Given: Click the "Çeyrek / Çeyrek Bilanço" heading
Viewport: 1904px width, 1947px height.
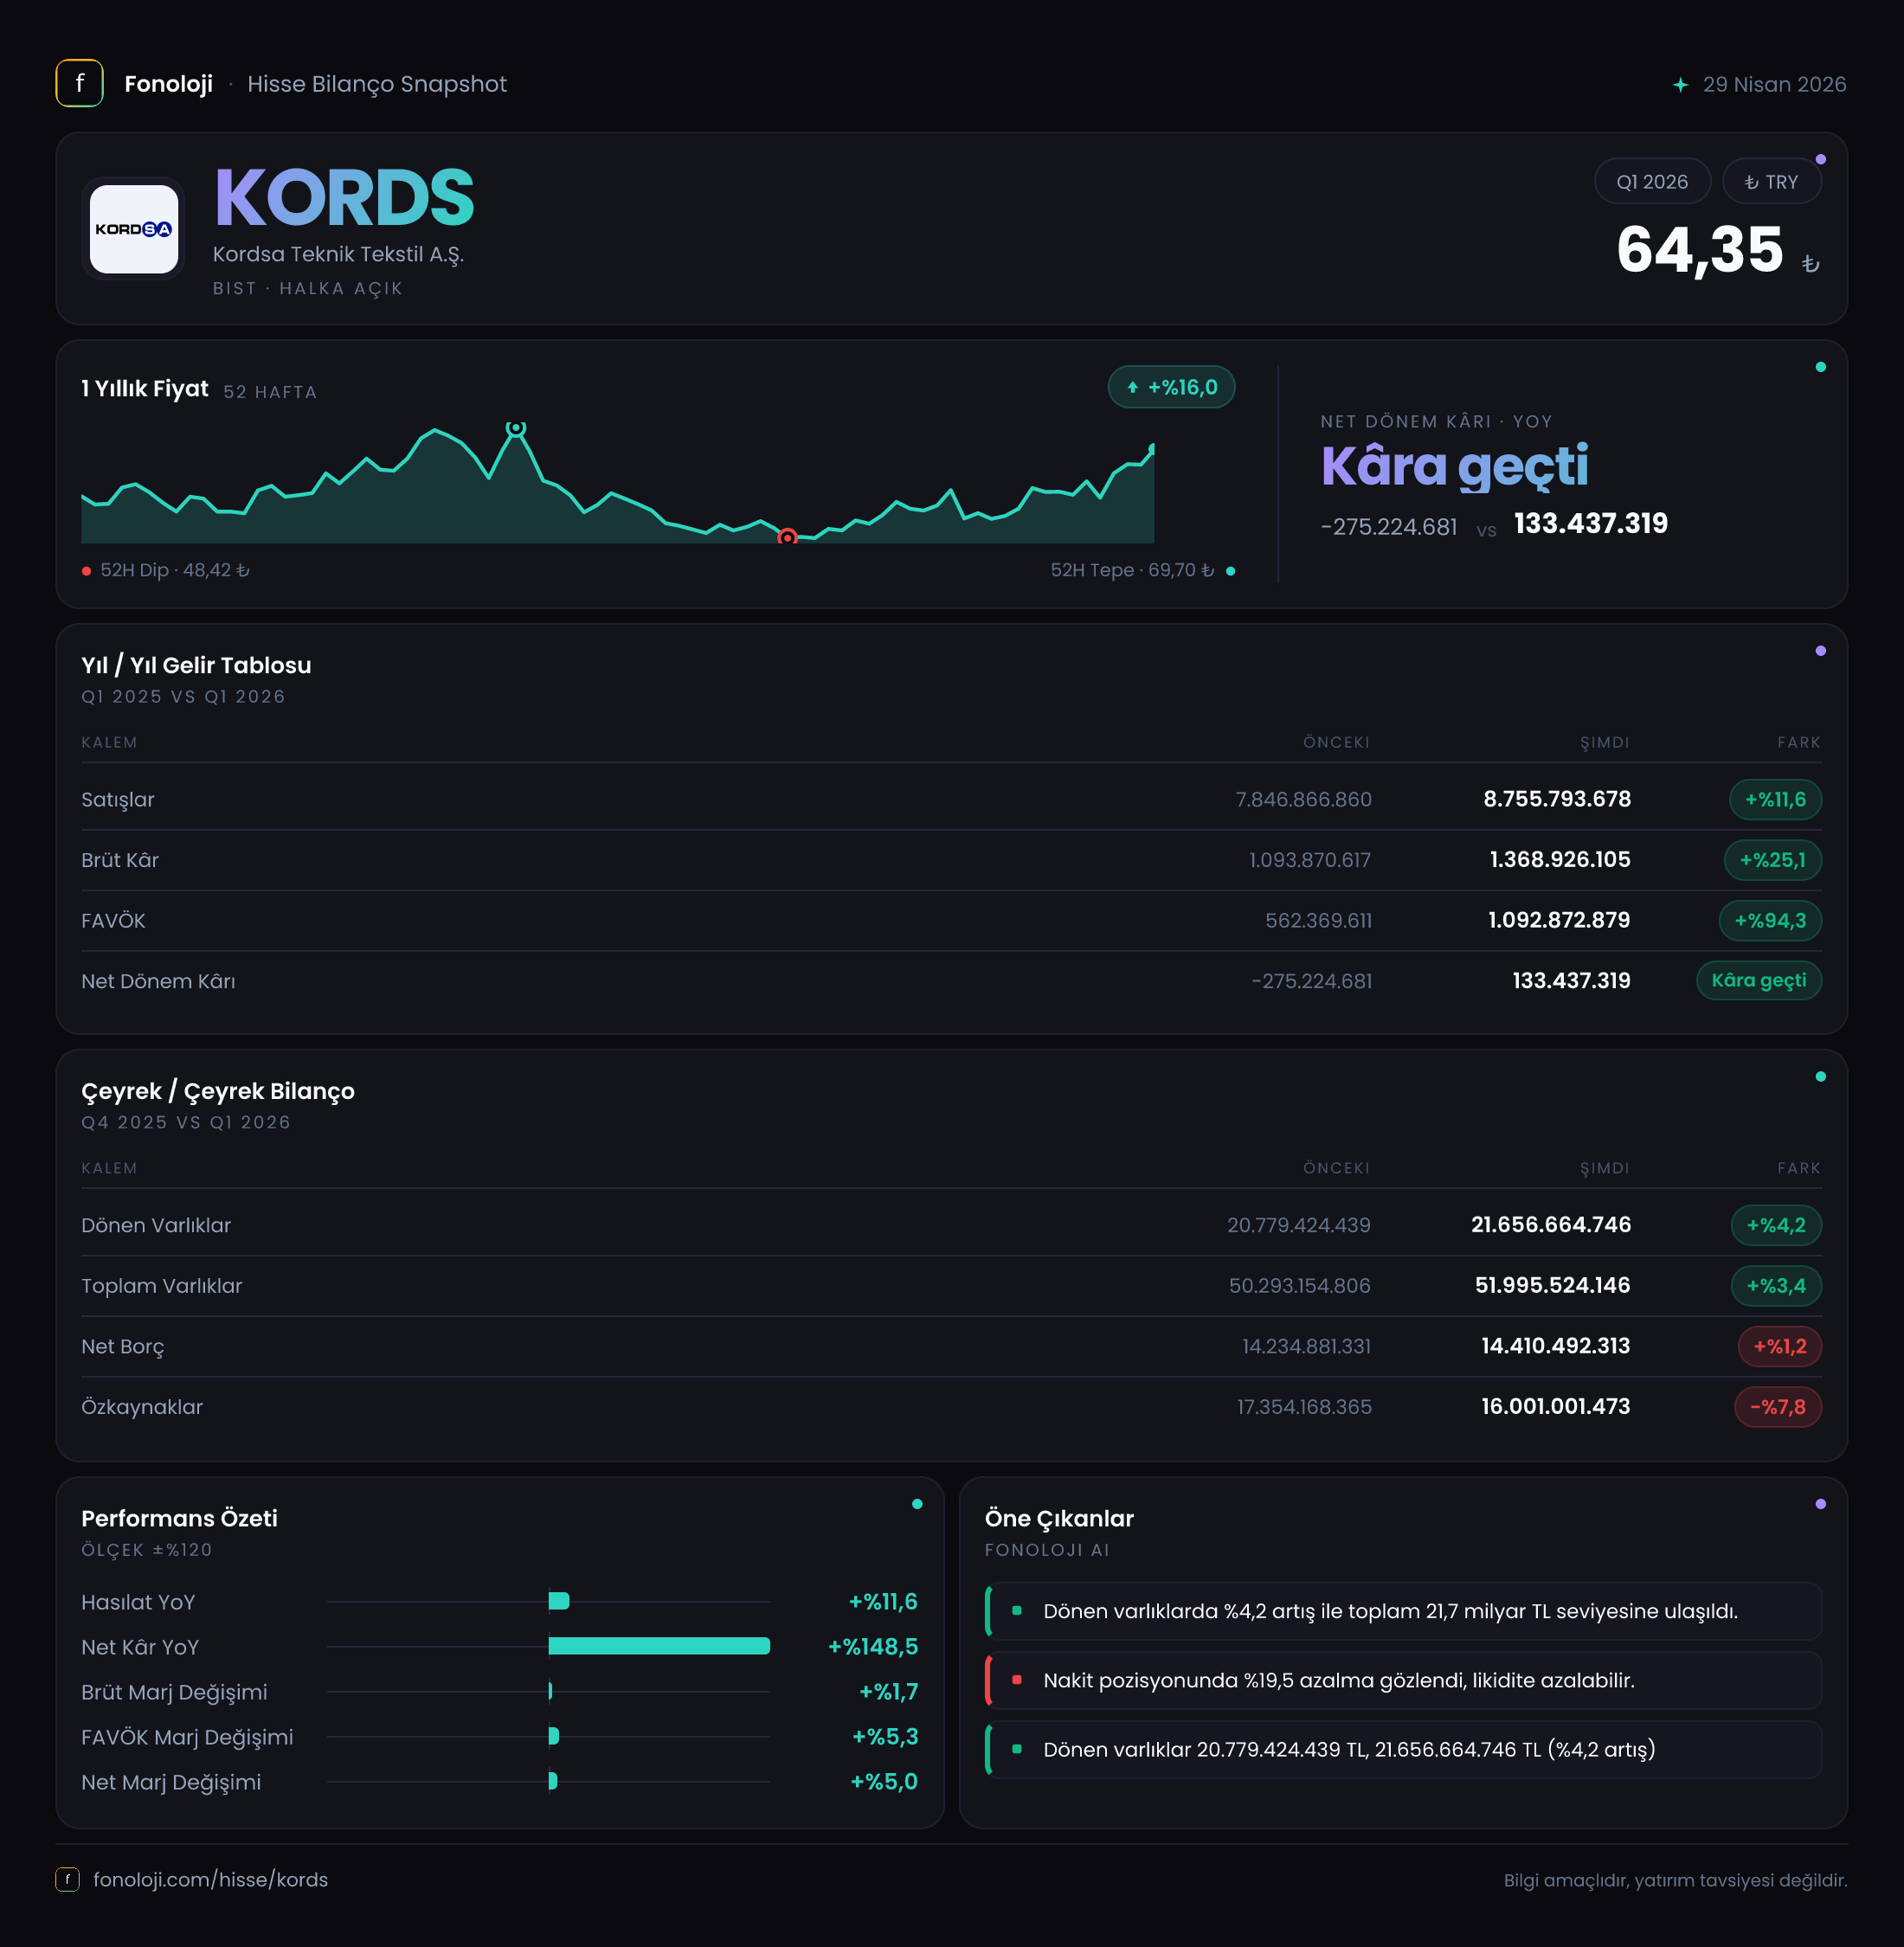Looking at the screenshot, I should (218, 1092).
